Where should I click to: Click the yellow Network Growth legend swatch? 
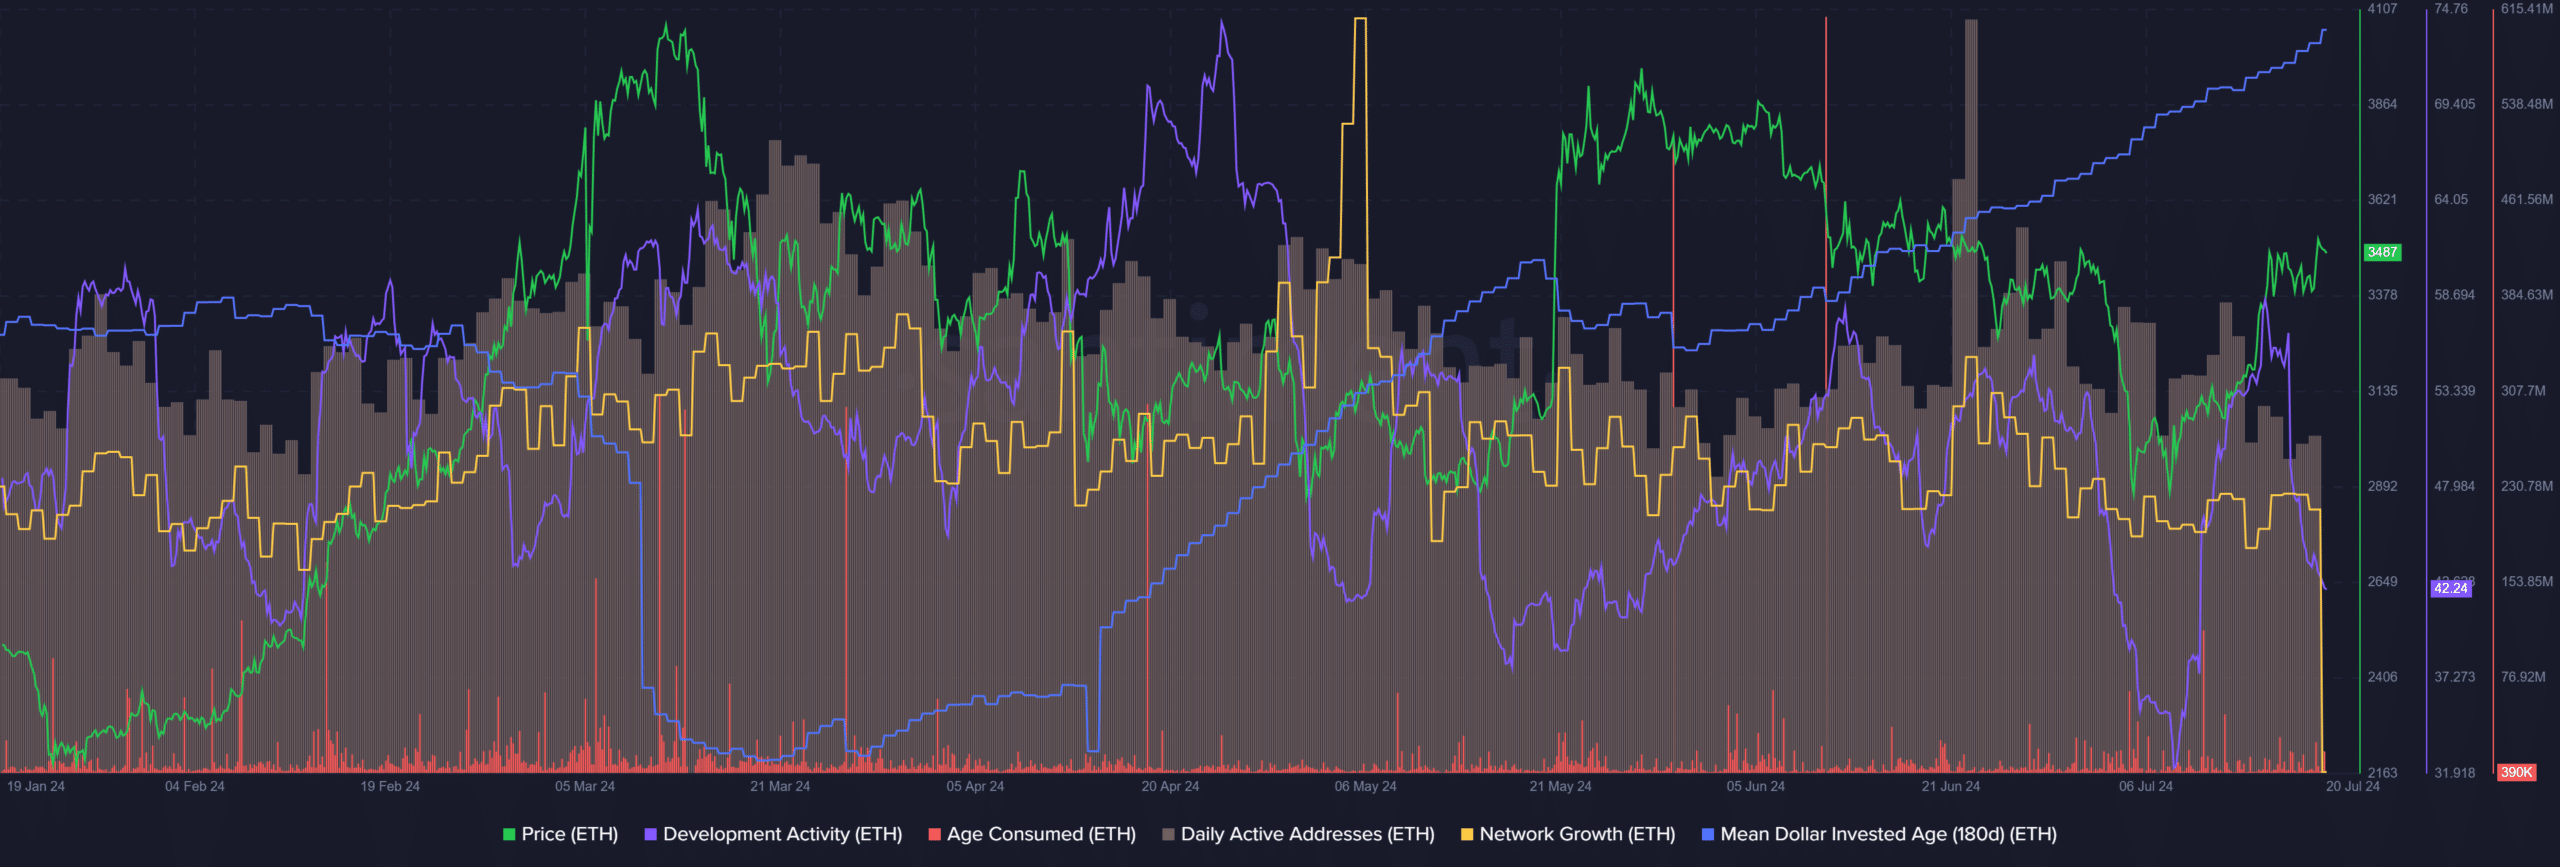click(1467, 834)
